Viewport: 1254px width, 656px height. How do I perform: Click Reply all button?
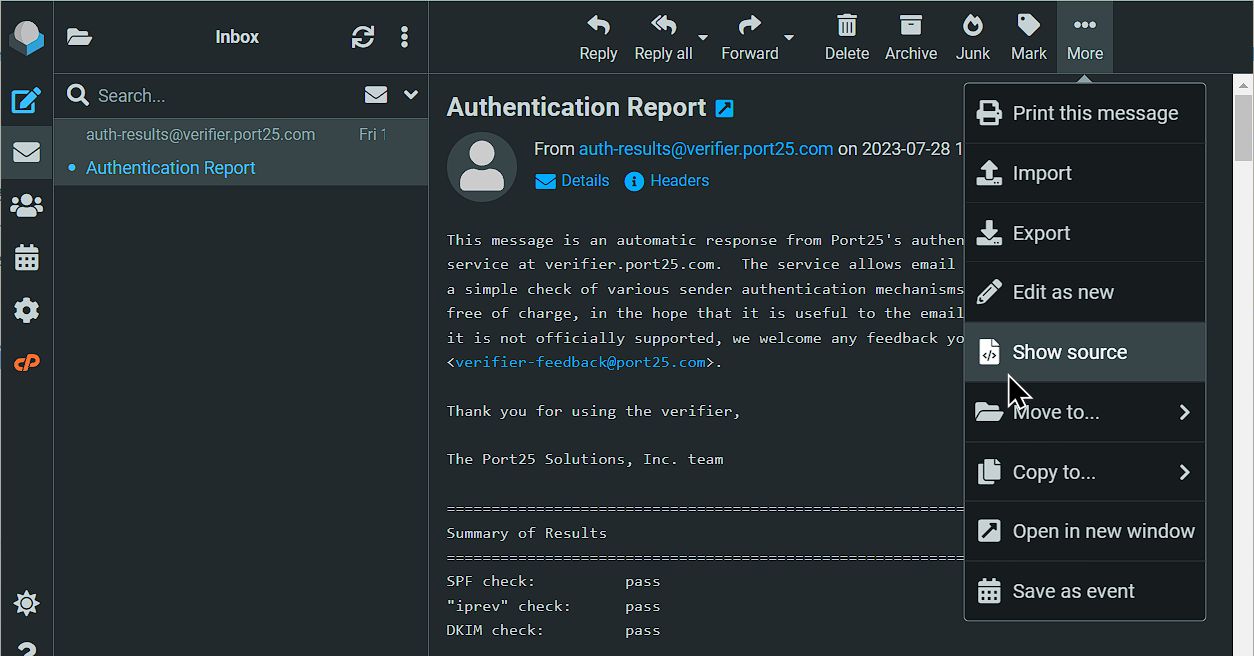(x=663, y=37)
